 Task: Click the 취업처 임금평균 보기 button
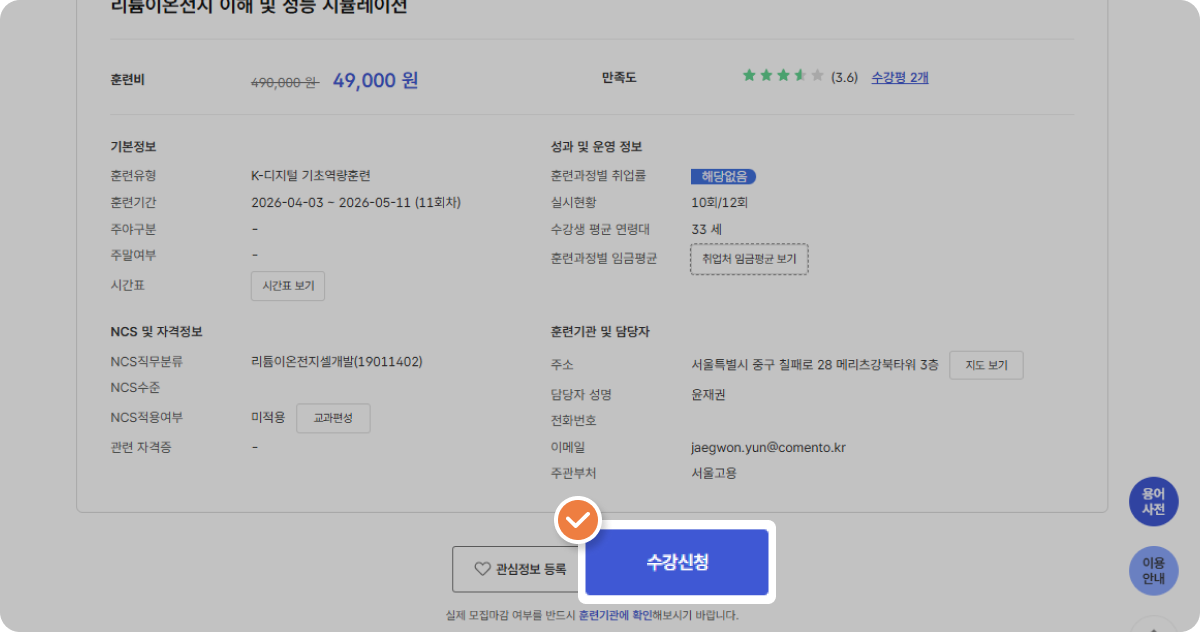click(x=749, y=259)
